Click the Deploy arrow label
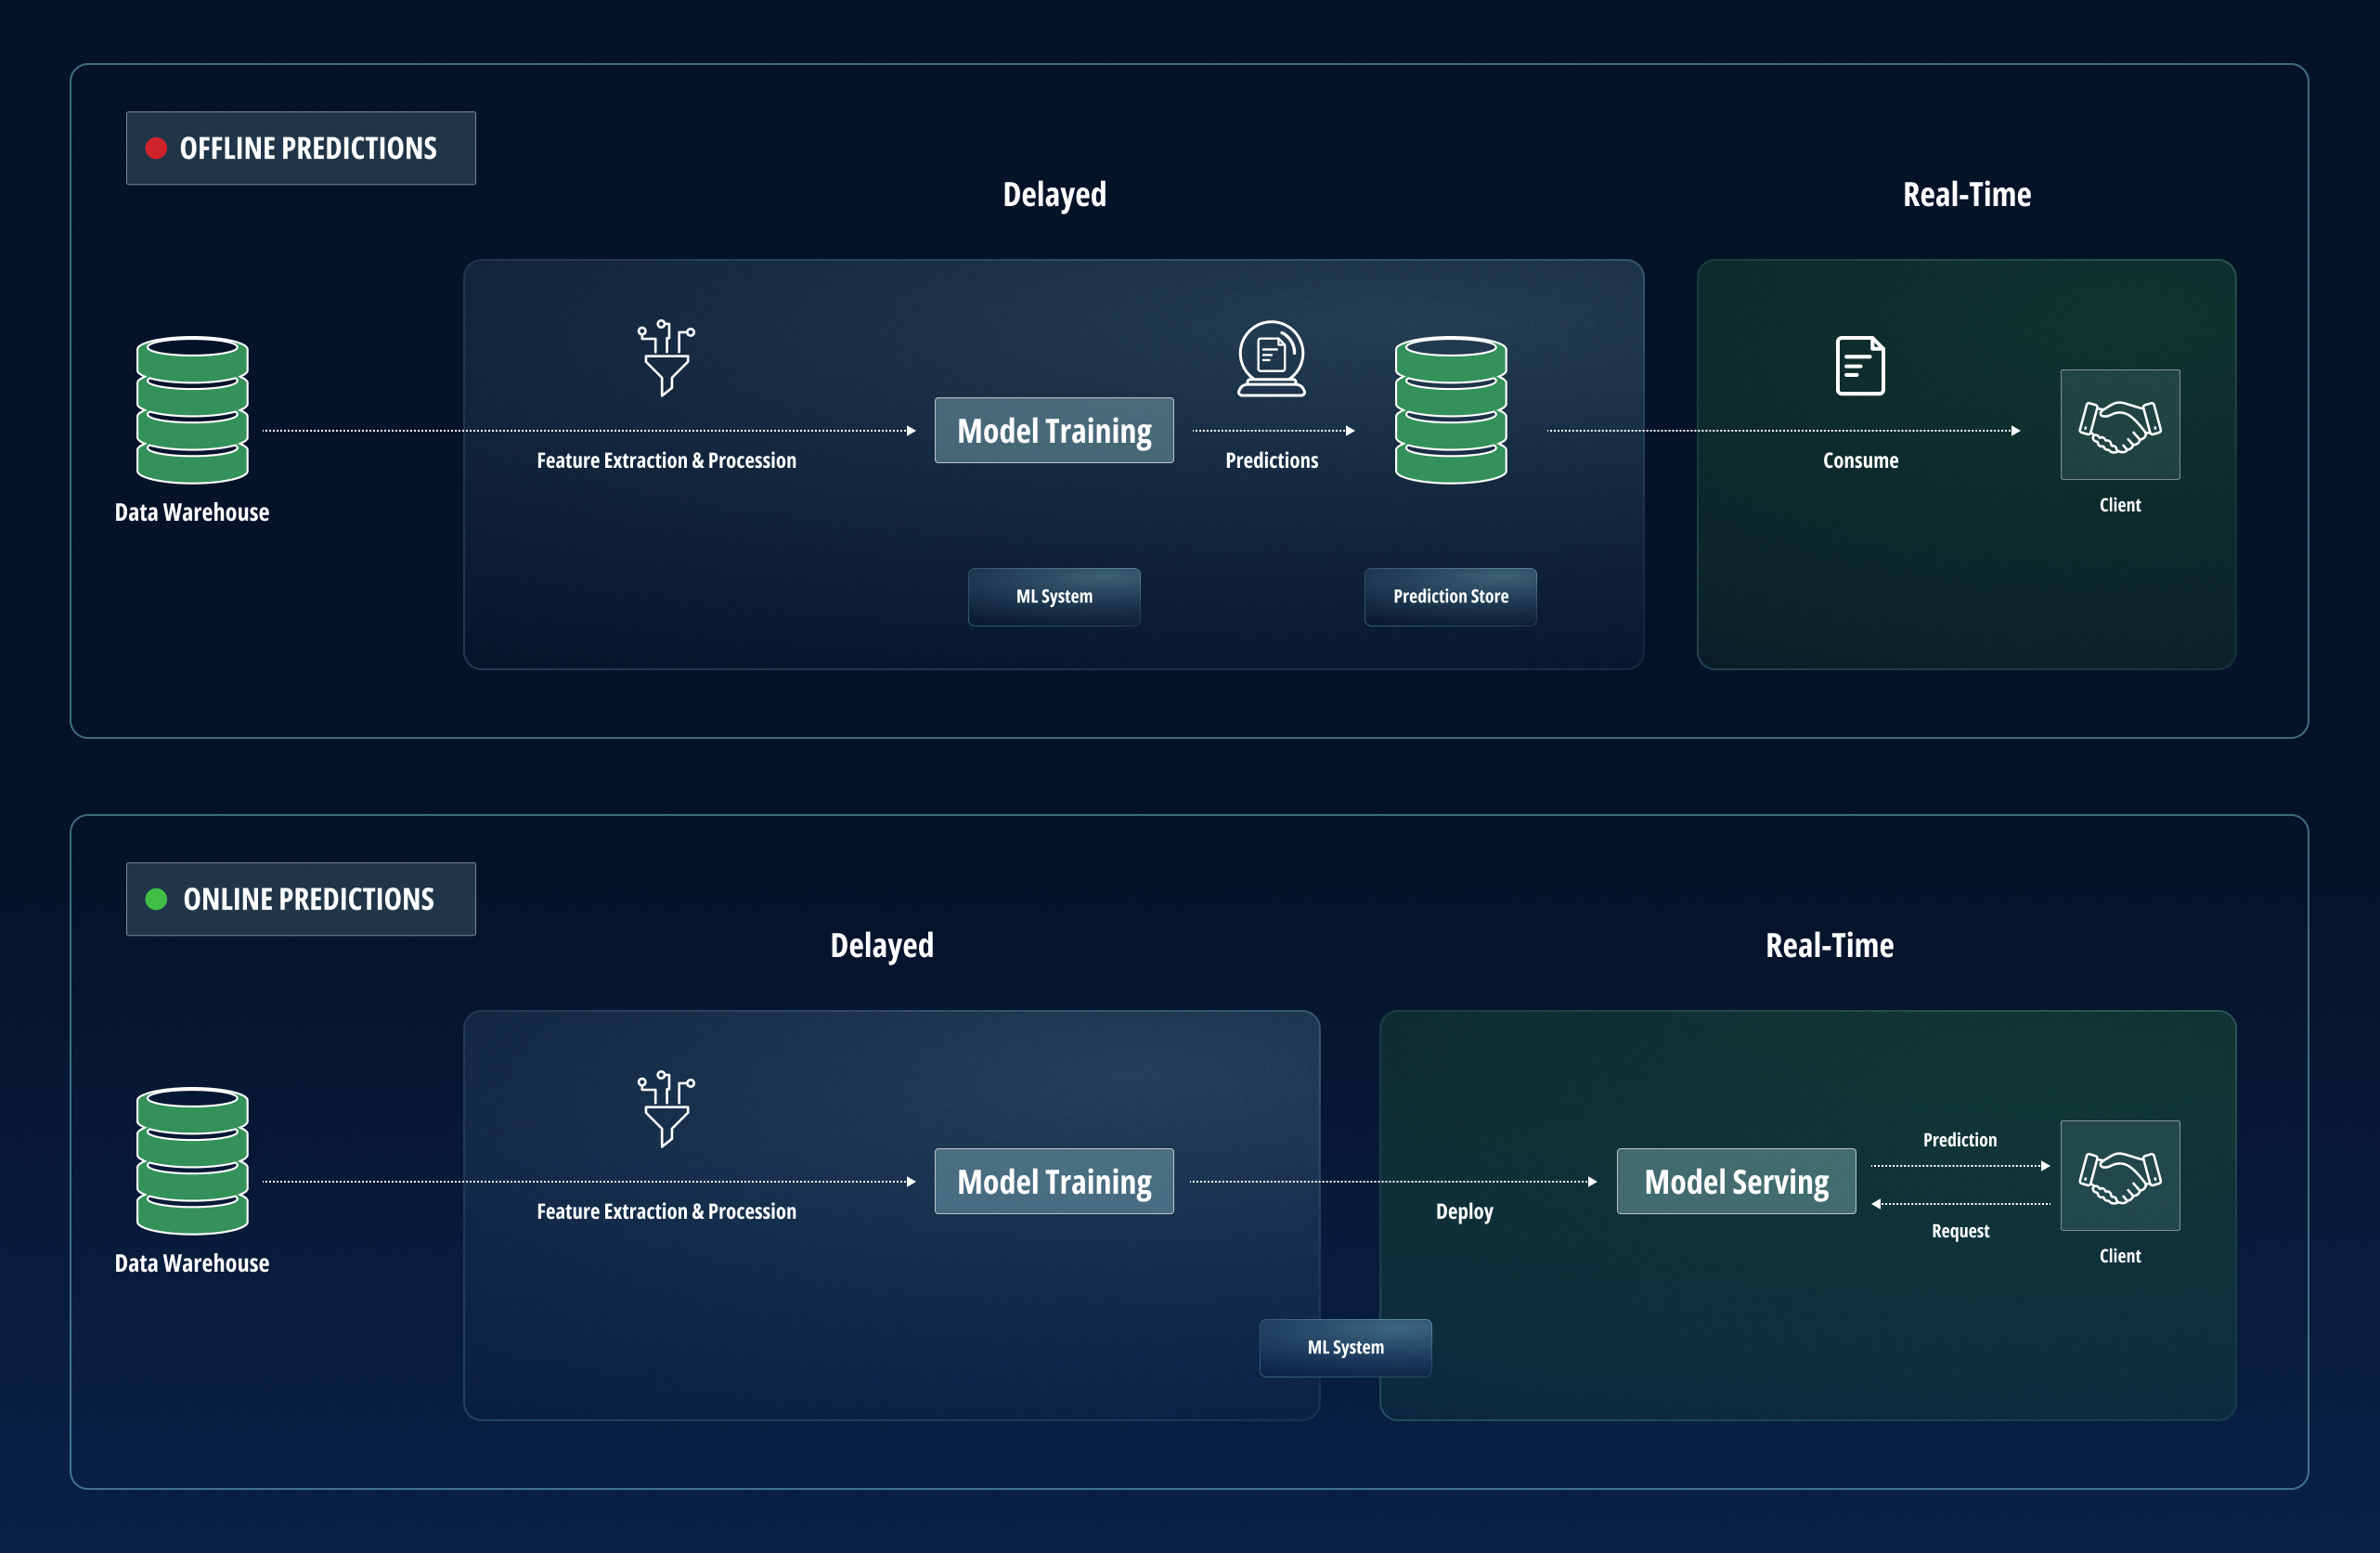 pyautogui.click(x=1464, y=1212)
